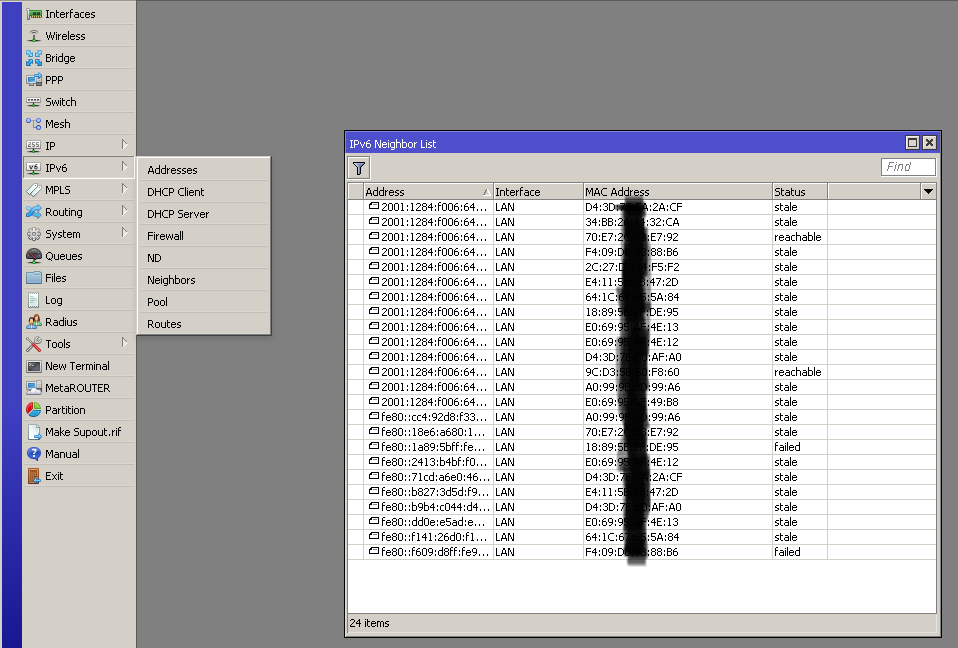958x648 pixels.
Task: Sort by the Interface column header
Action: click(x=538, y=191)
